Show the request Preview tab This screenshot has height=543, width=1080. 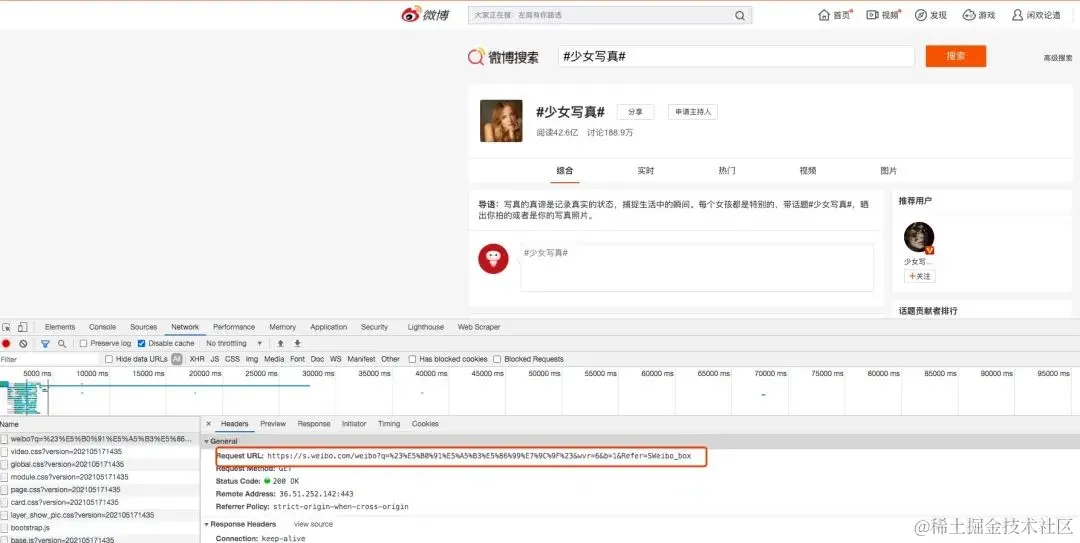273,424
